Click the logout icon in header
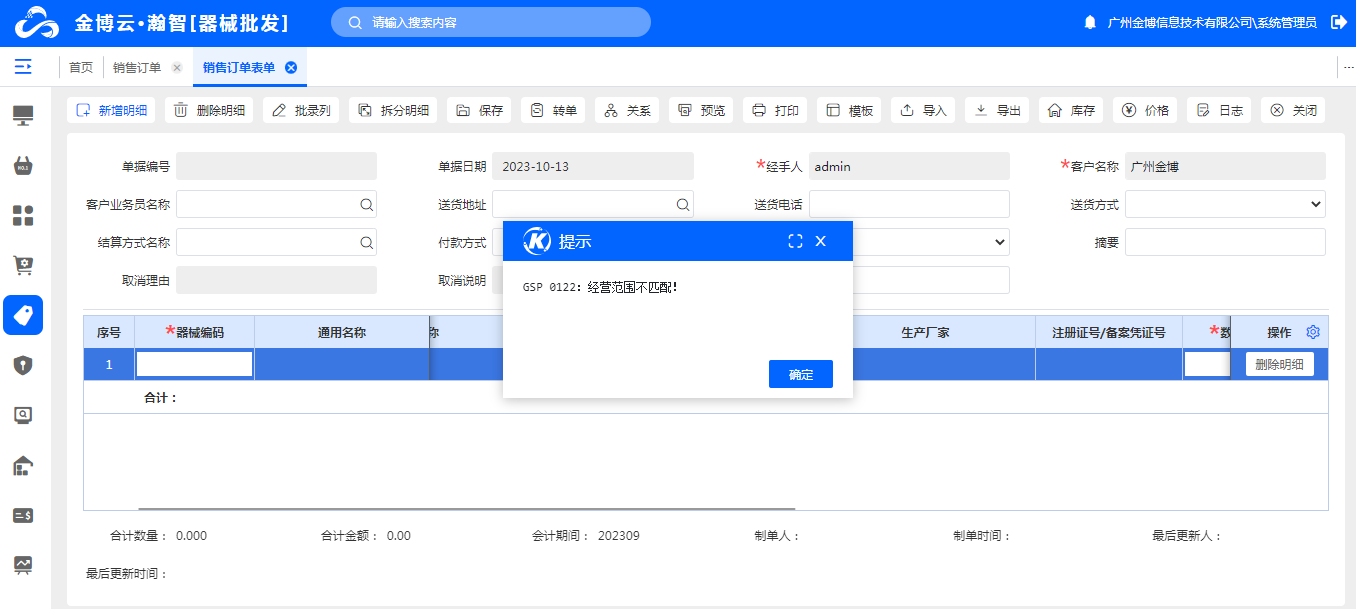 point(1339,22)
